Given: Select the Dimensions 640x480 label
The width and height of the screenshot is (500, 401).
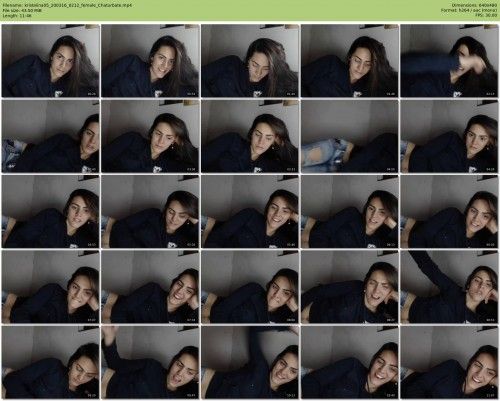Looking at the screenshot, I should pyautogui.click(x=474, y=5).
